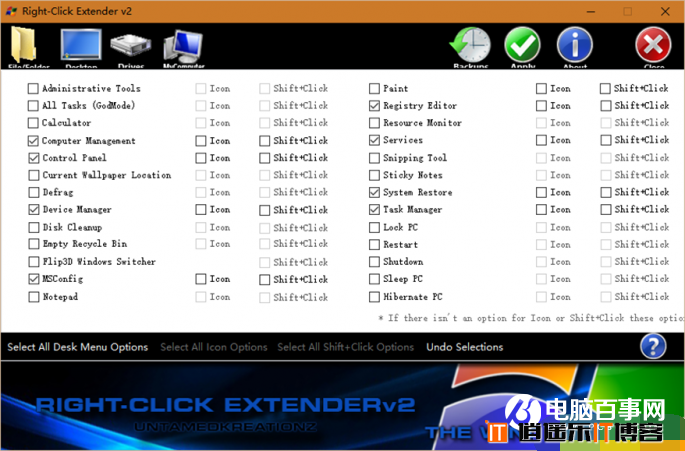The width and height of the screenshot is (685, 451).
Task: Open Backups with the clock icon
Action: (470, 45)
